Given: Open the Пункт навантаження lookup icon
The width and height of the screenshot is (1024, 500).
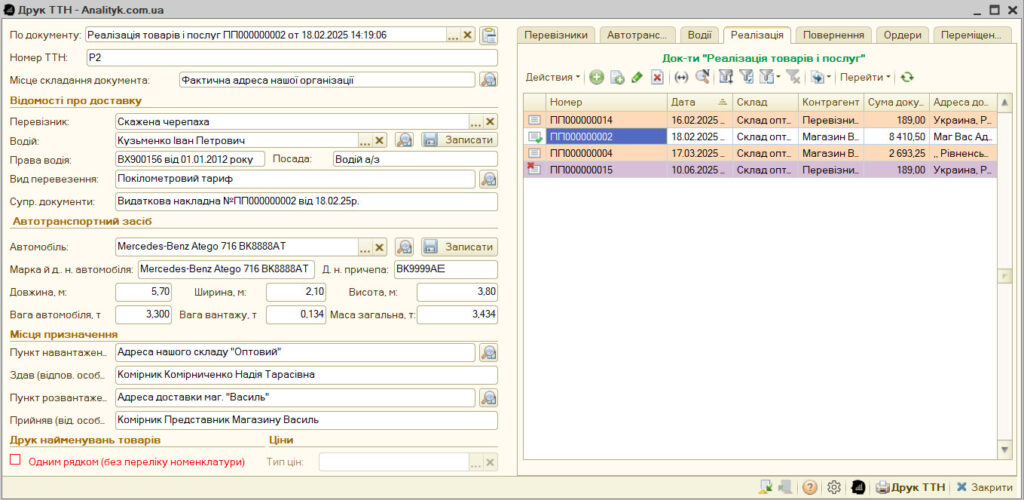Looking at the screenshot, I should [488, 352].
